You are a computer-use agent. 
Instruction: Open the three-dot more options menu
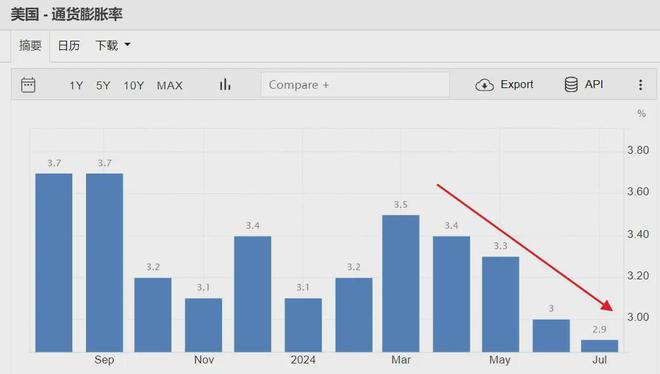coord(640,85)
